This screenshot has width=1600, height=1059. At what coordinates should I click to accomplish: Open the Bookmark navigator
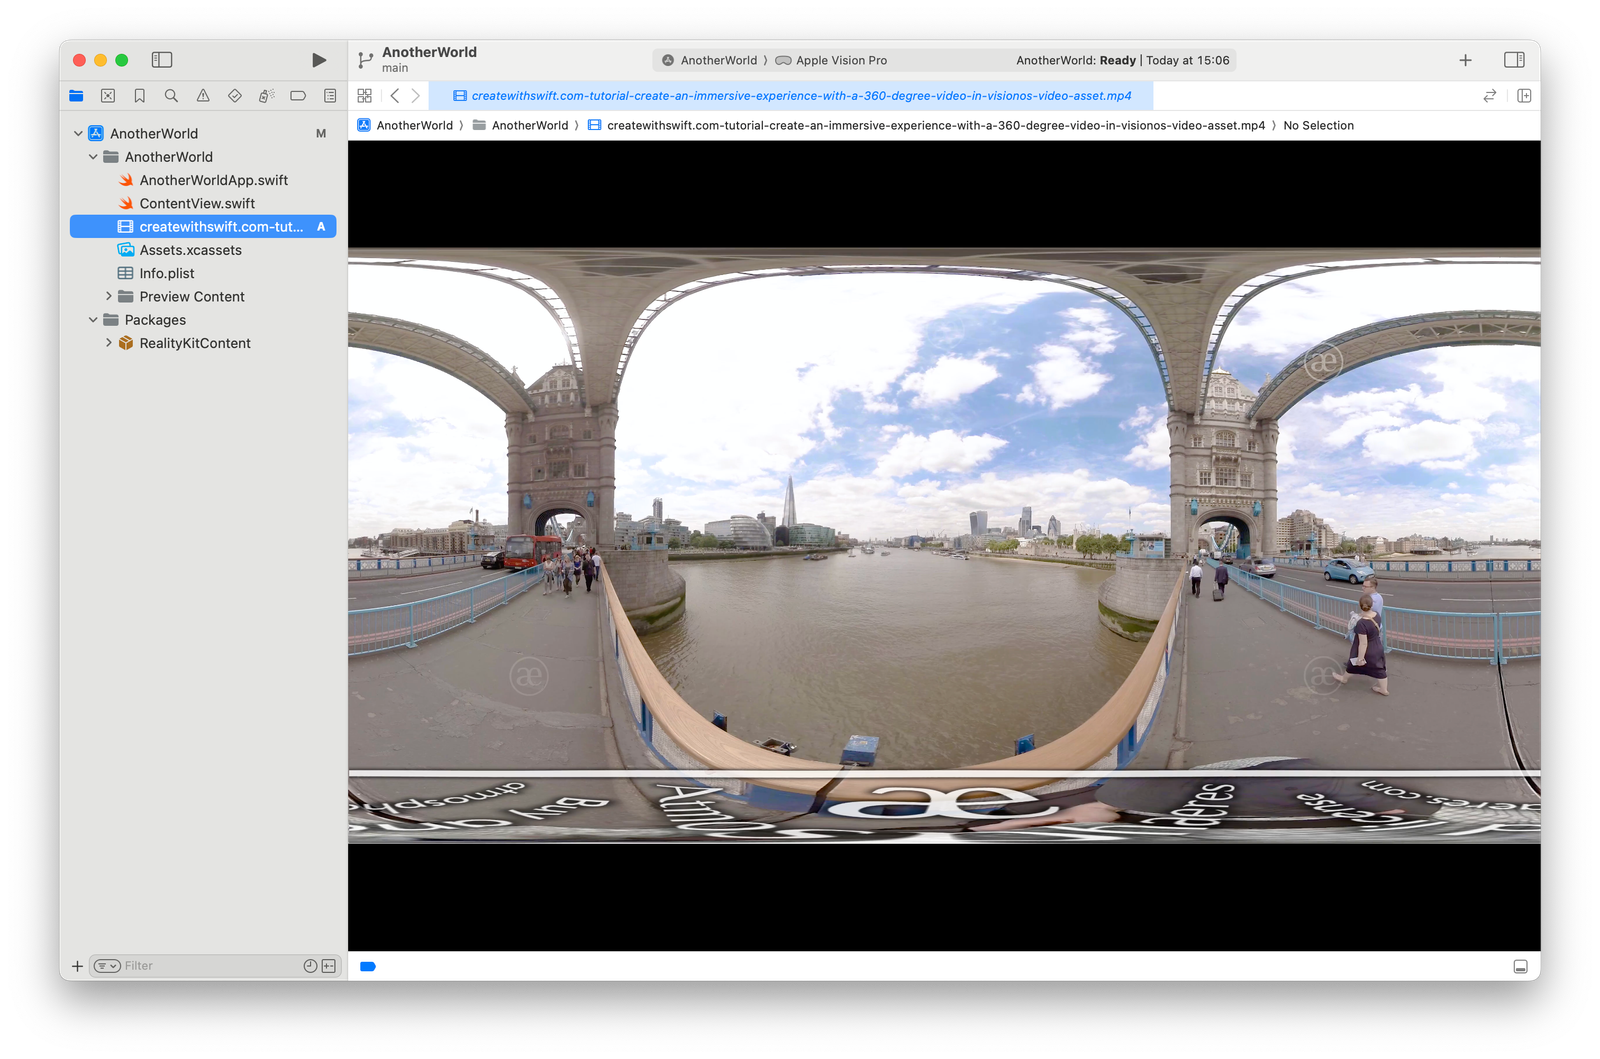(139, 95)
